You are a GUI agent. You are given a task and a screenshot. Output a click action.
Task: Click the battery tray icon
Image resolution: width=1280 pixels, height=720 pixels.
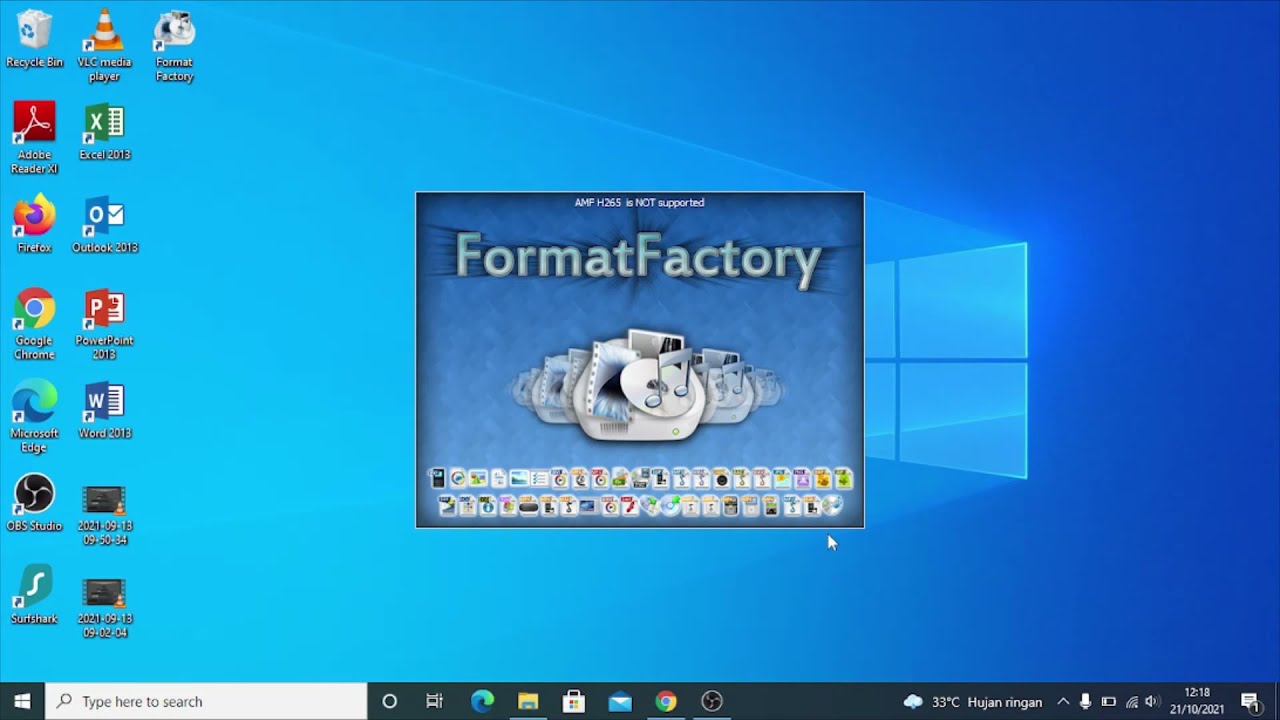1108,702
